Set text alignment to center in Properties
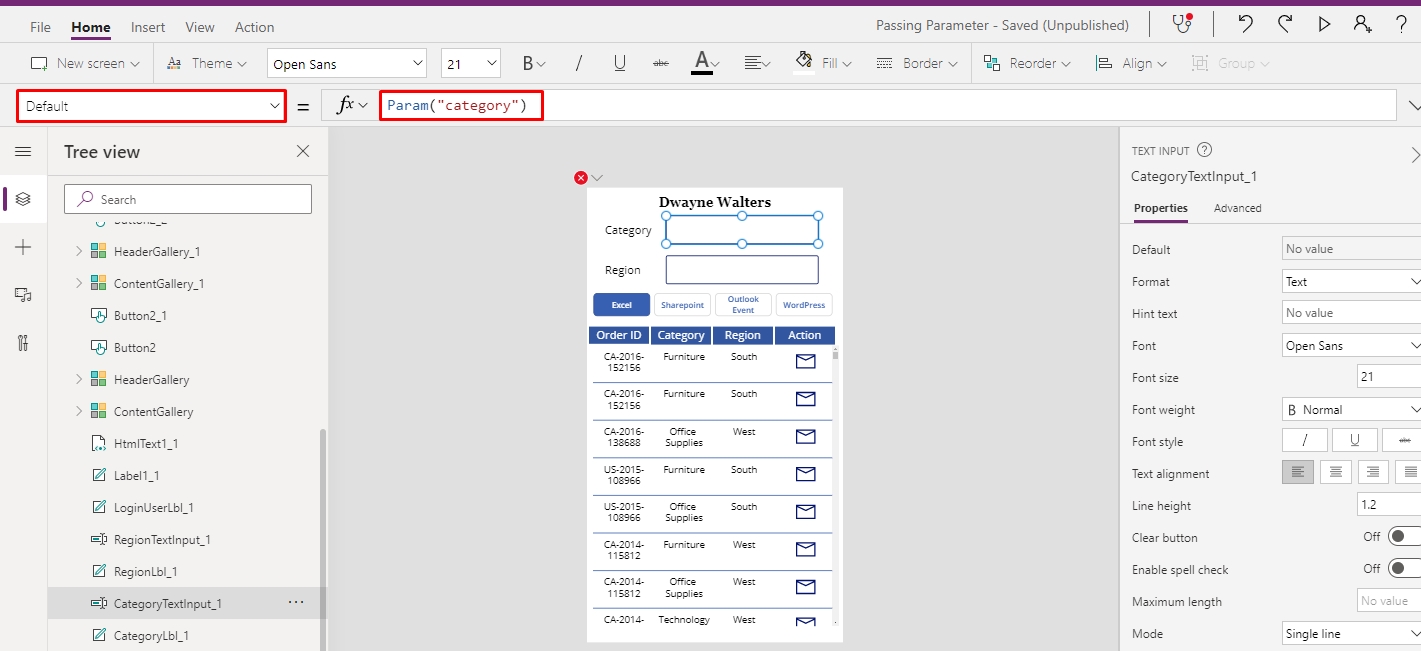The width and height of the screenshot is (1421, 651). point(1336,473)
